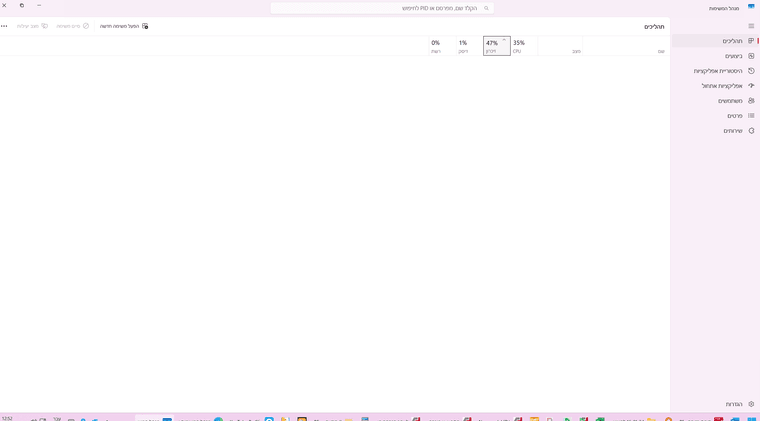
Task: Select the Processes (תהליכים) sidebar item
Action: click(x=715, y=41)
